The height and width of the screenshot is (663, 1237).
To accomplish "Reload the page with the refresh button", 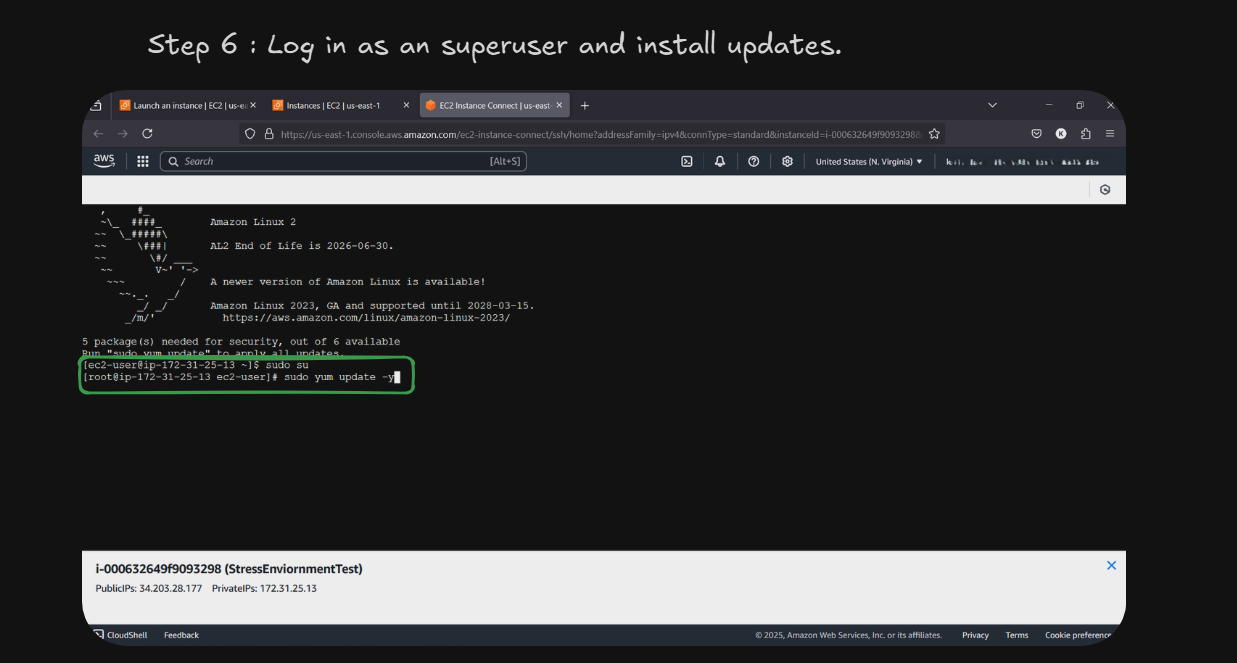I will tap(147, 133).
